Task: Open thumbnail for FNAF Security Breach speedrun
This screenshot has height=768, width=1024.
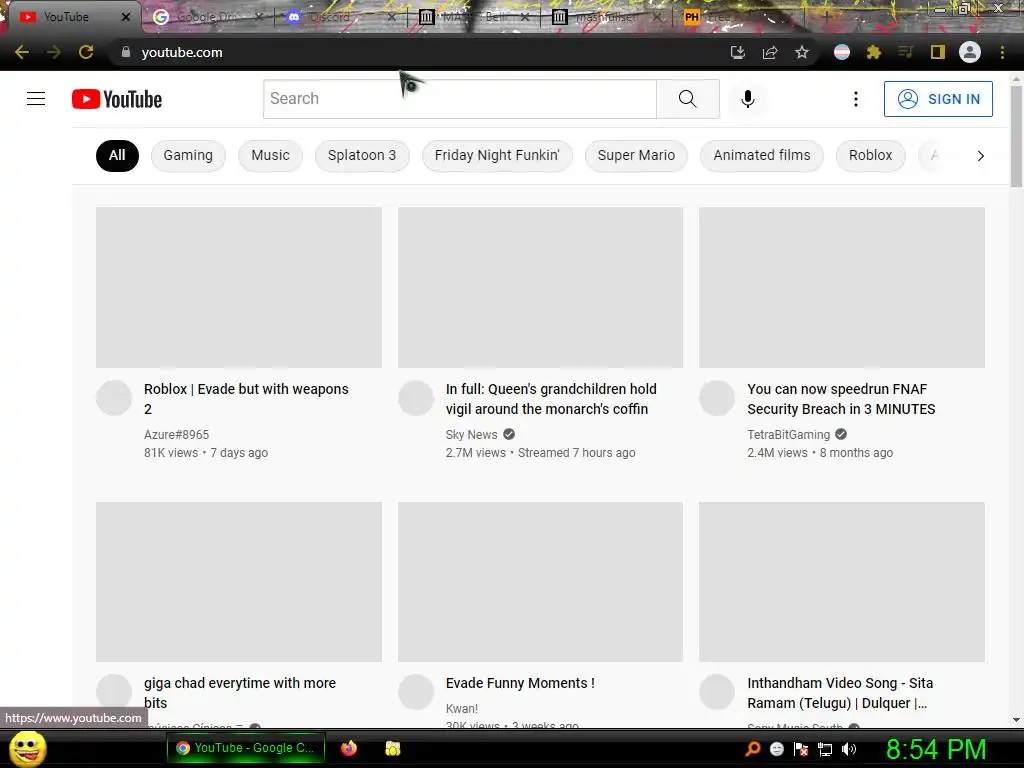Action: (842, 287)
